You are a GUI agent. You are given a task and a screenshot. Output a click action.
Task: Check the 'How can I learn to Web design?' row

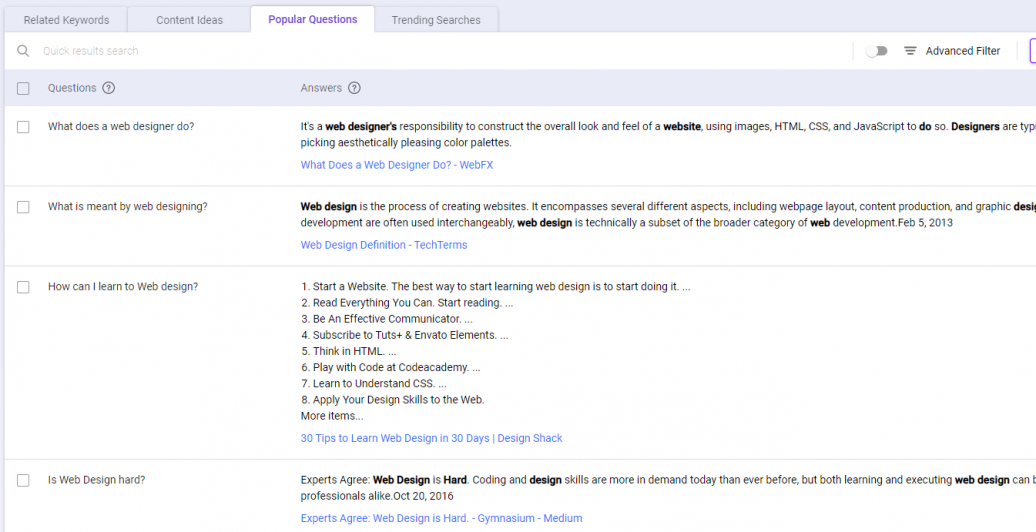coord(23,287)
